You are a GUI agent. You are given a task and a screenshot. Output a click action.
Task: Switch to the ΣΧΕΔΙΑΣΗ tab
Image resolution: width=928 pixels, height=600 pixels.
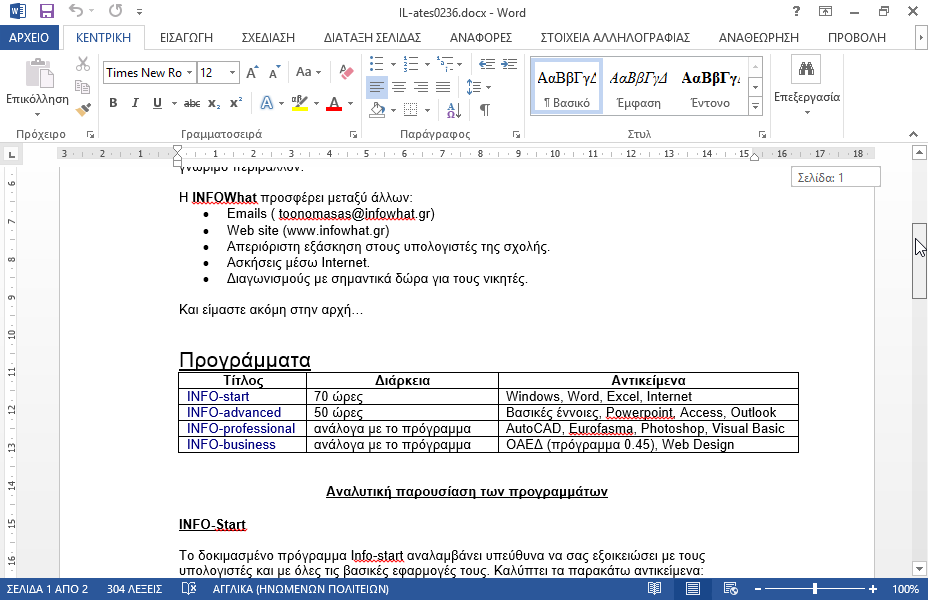click(x=268, y=37)
